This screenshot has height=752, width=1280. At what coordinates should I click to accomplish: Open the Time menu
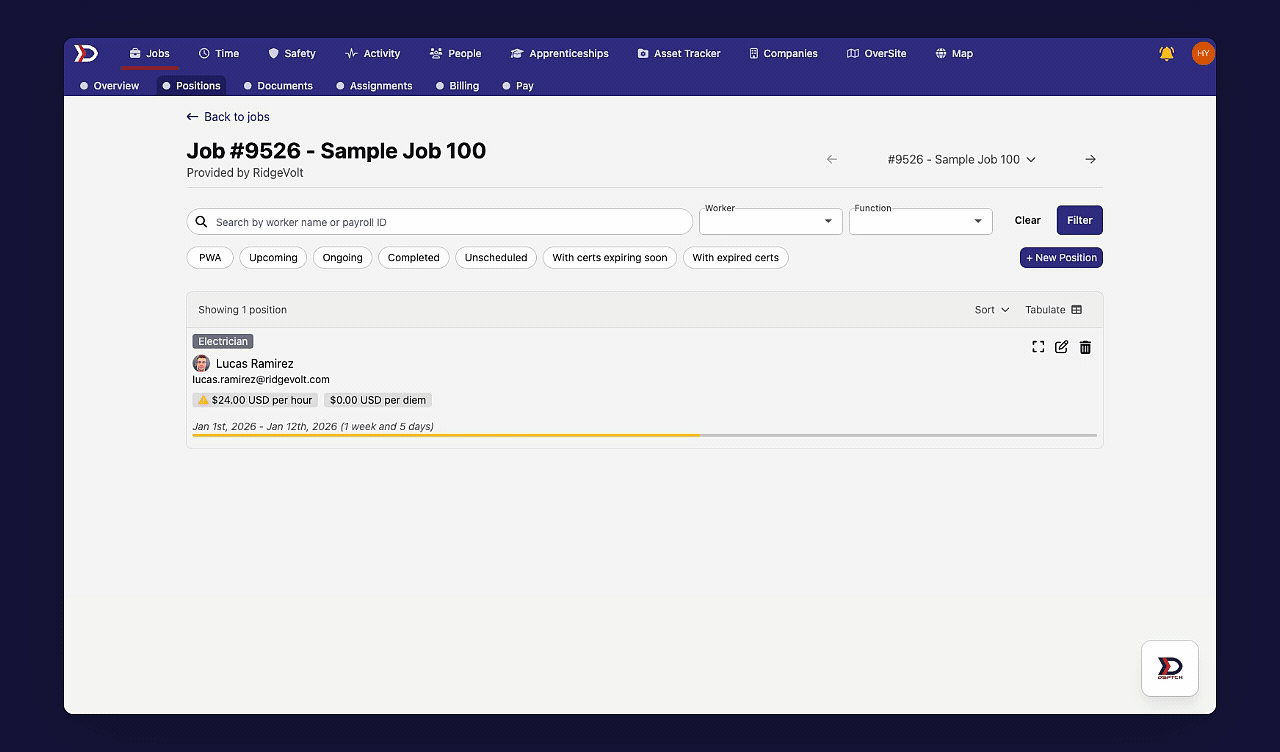coord(219,53)
